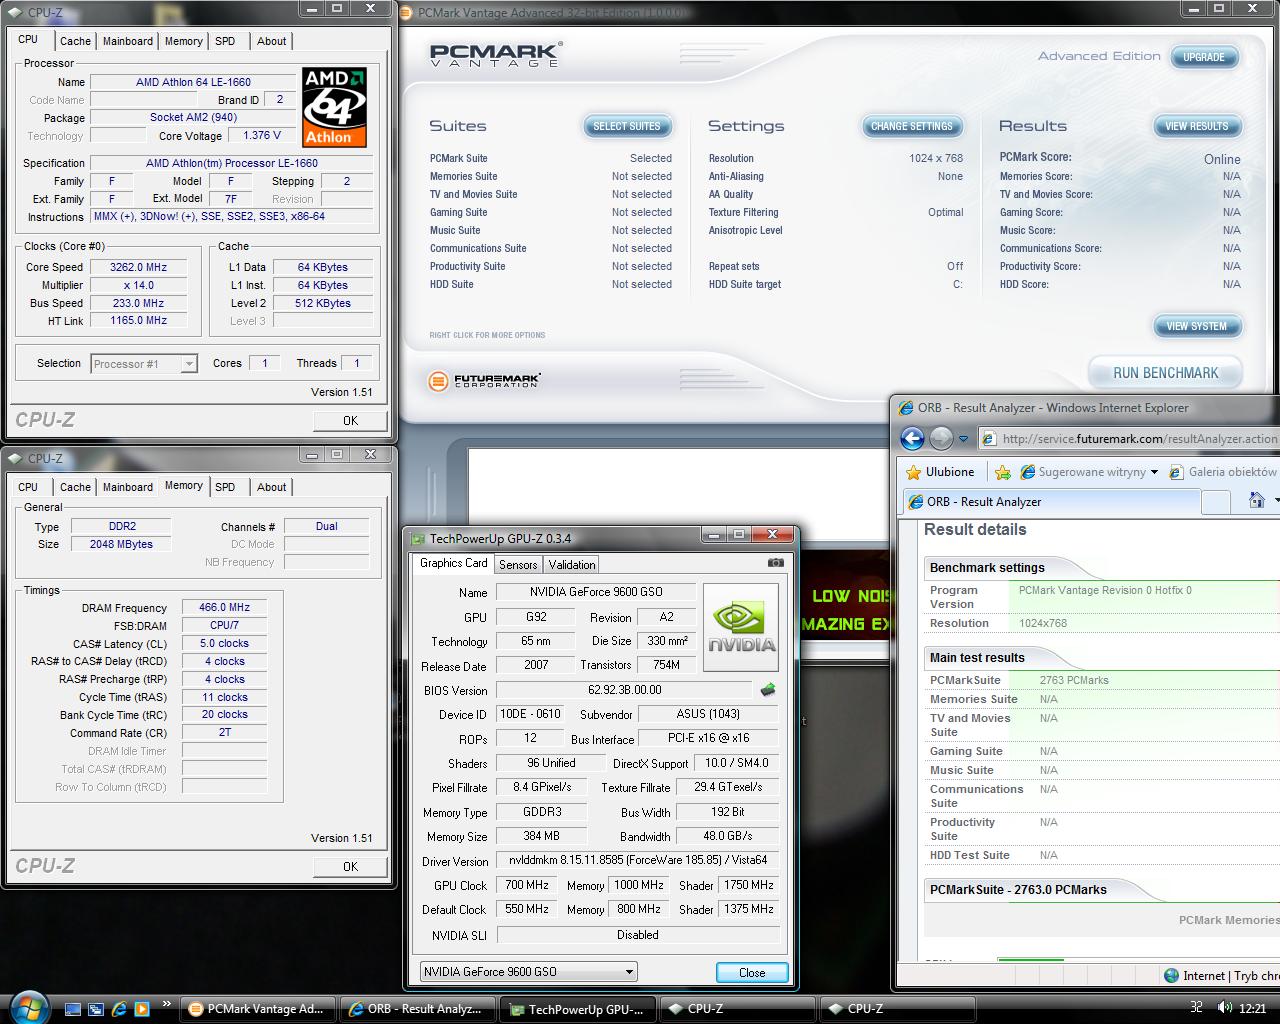The image size is (1280, 1024).
Task: Click View Results in PCMark Vantage
Action: coord(1197,126)
